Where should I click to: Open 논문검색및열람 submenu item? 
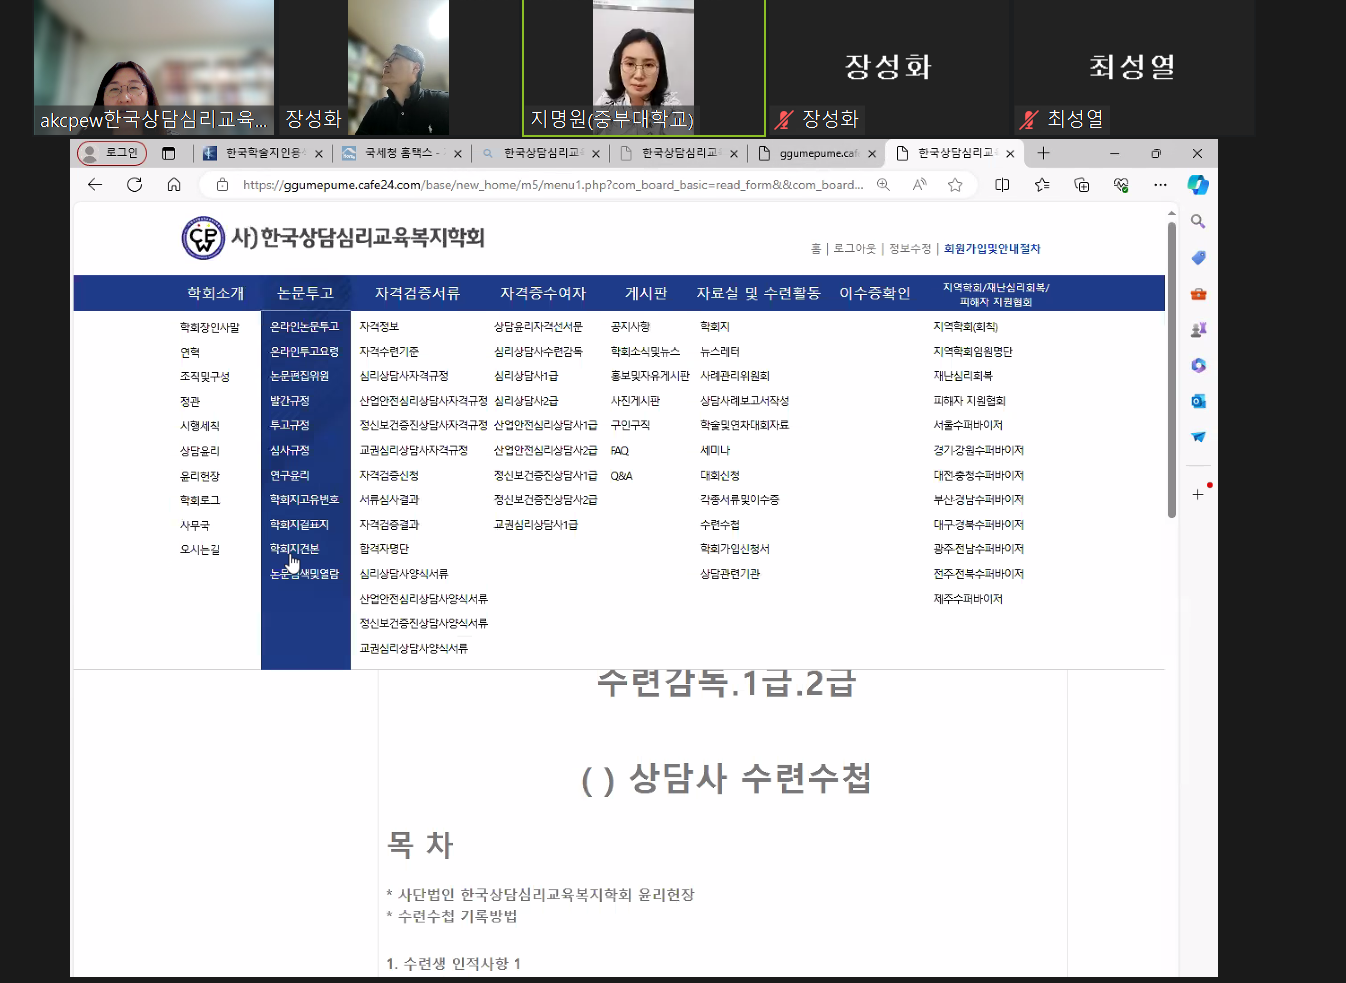(x=305, y=574)
